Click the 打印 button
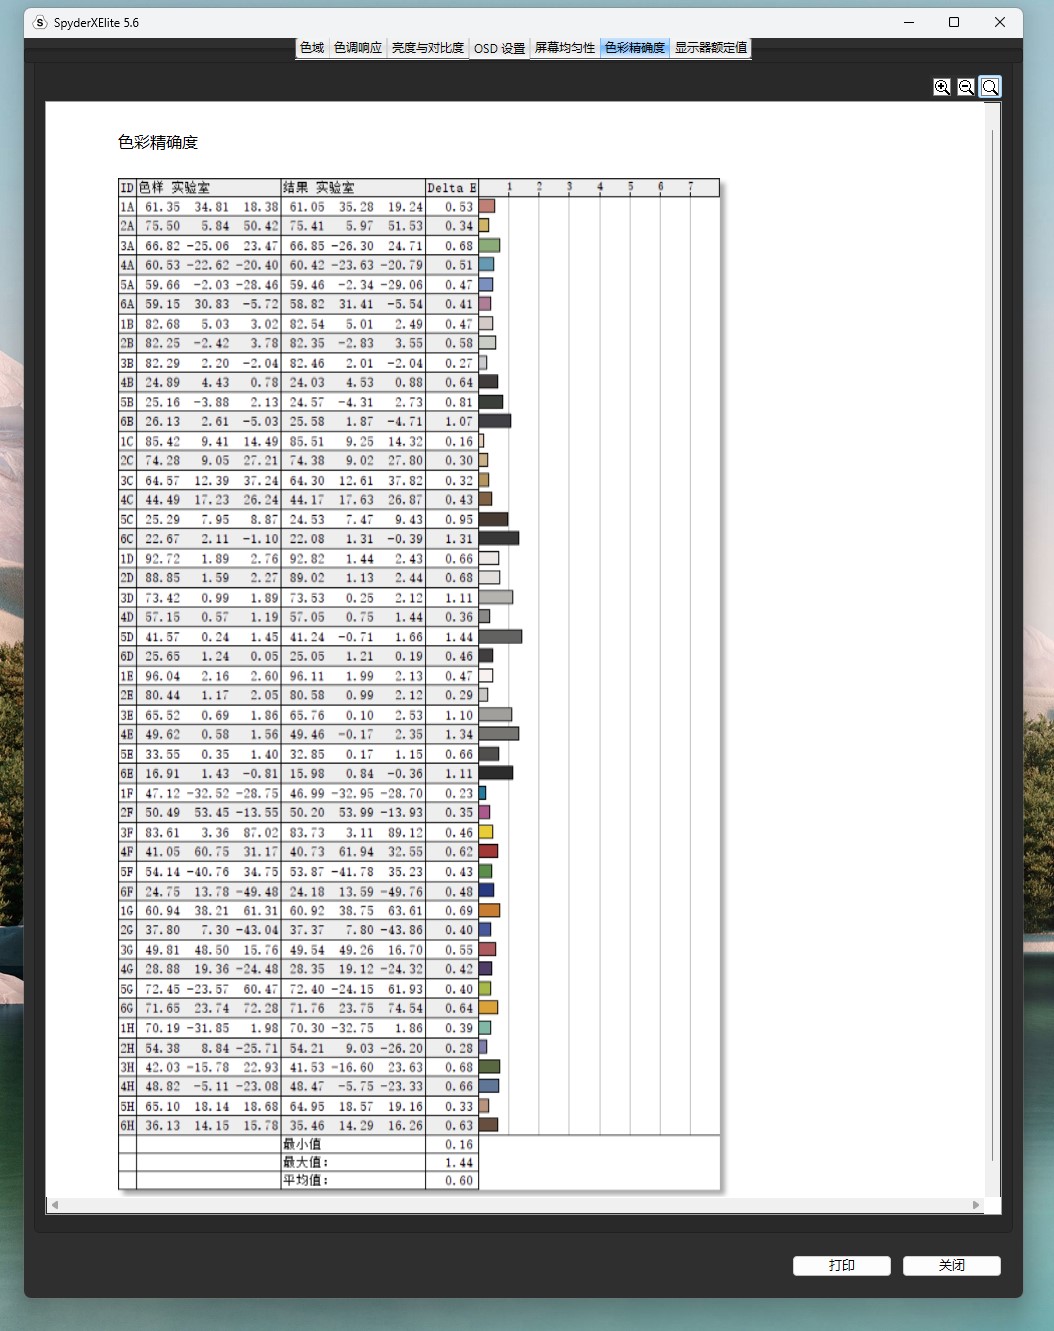This screenshot has height=1331, width=1054. coord(842,1266)
